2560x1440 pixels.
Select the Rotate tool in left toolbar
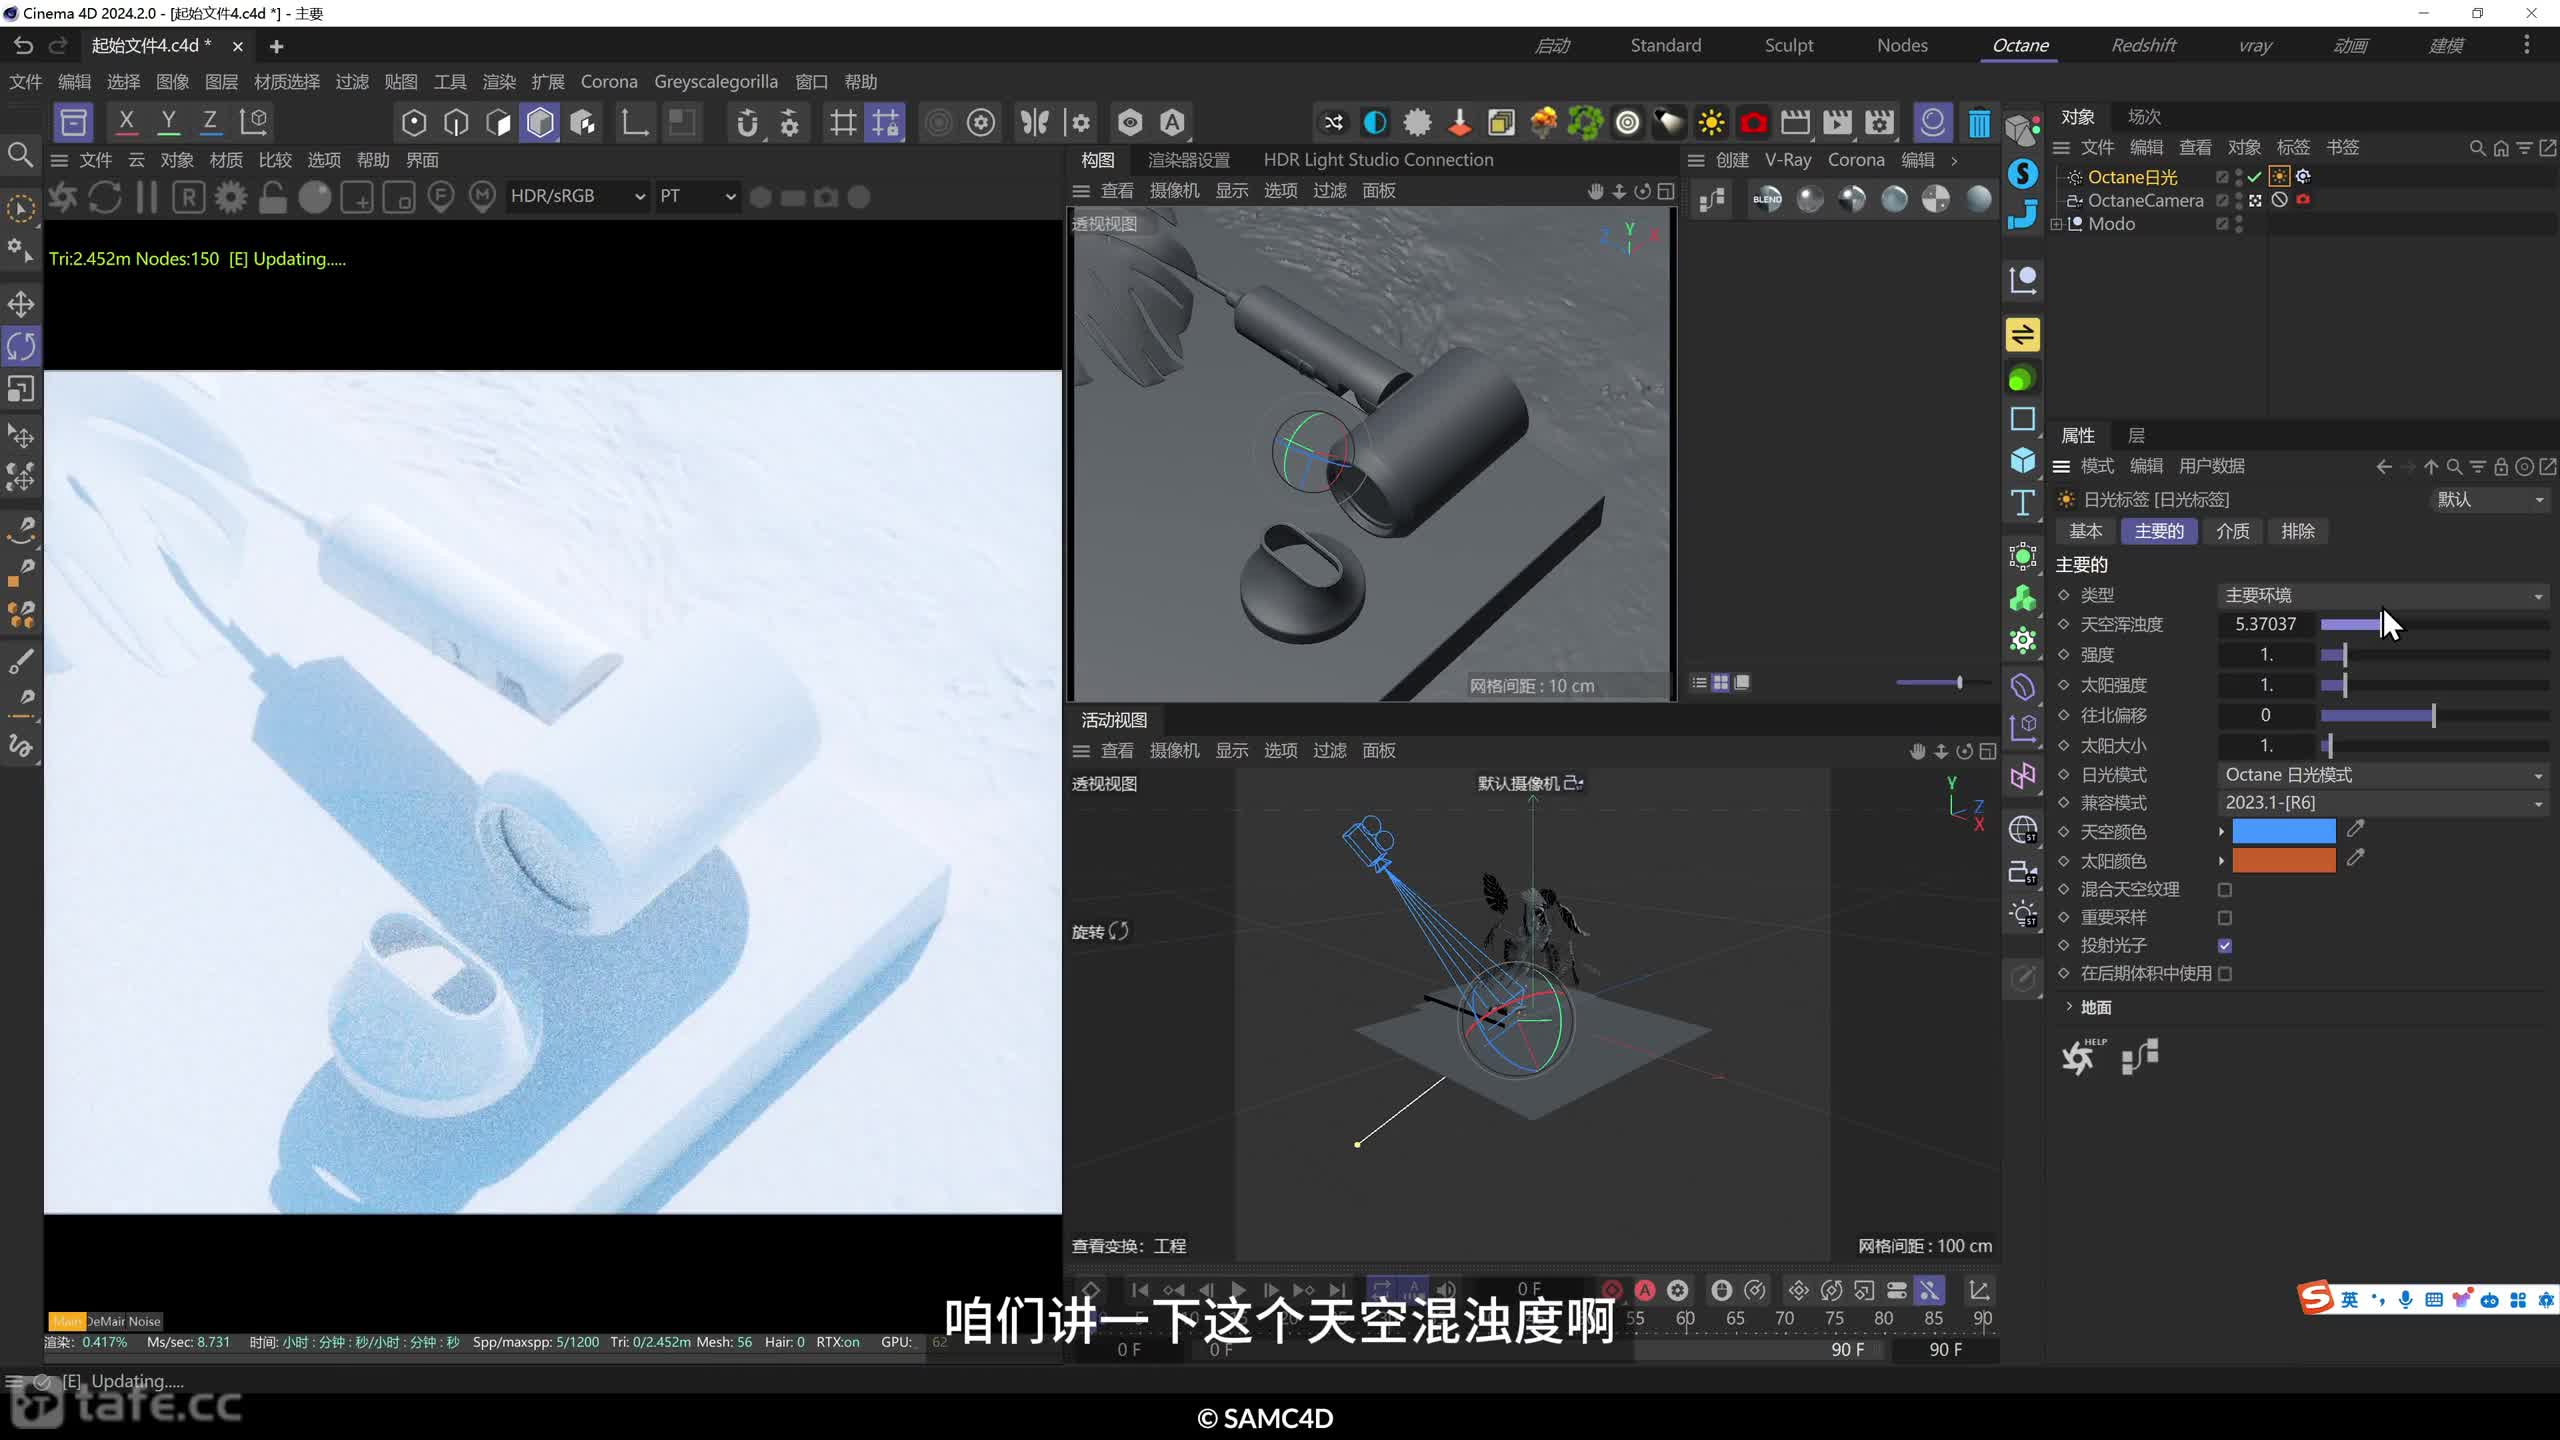point(21,346)
